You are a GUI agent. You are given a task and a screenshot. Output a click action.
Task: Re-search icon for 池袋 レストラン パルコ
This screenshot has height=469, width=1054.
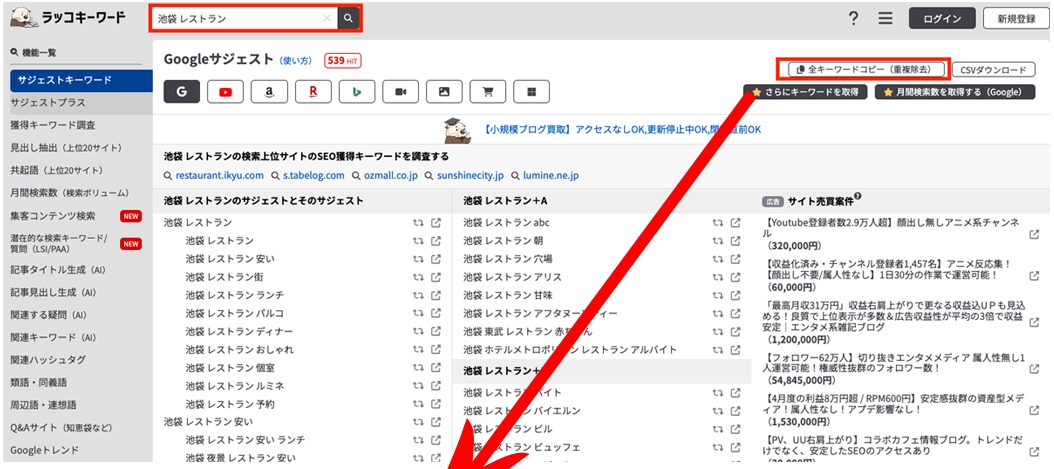coord(418,313)
